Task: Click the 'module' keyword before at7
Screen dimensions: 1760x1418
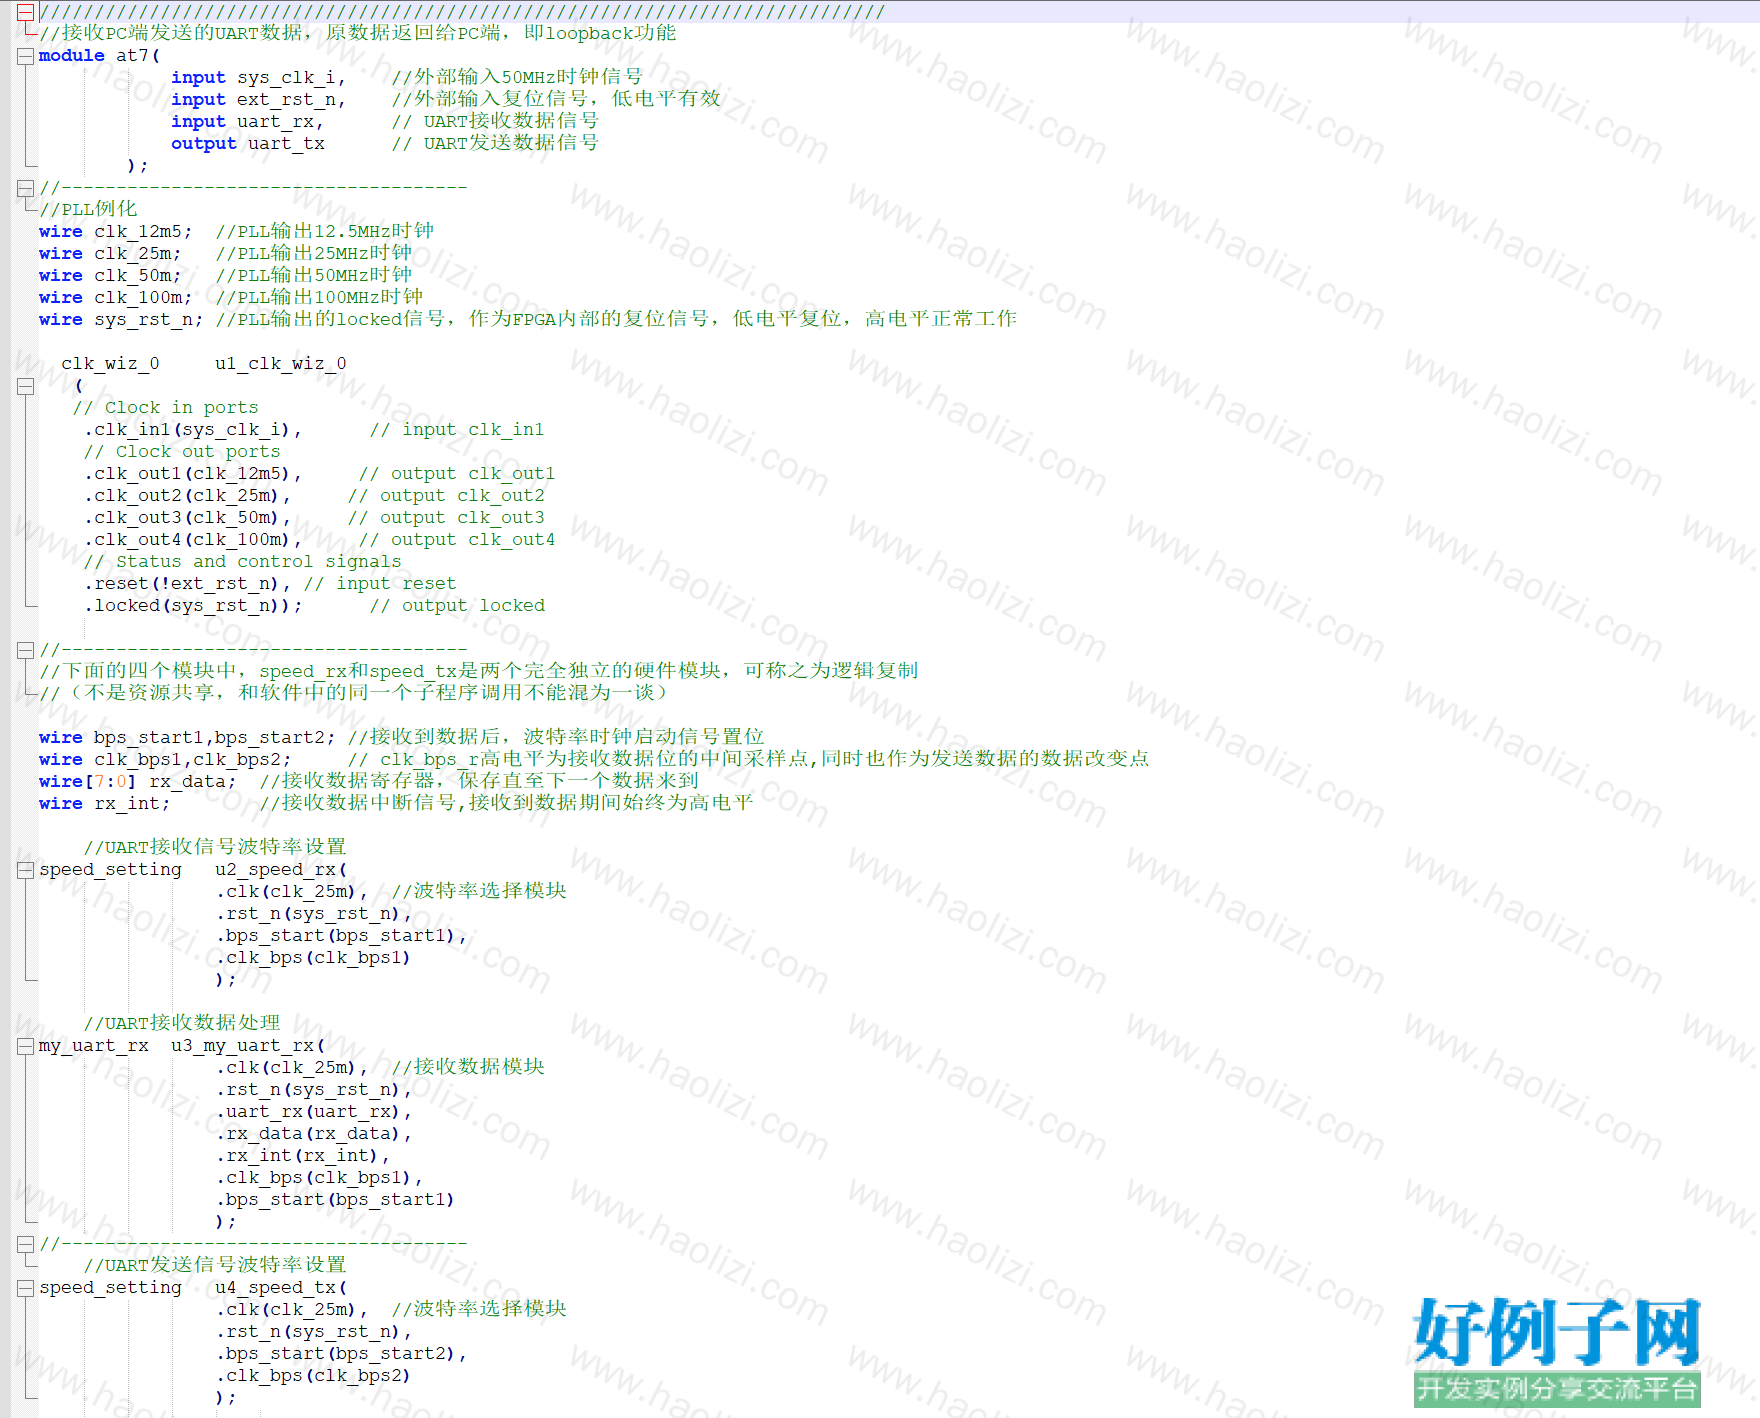Action: 71,56
